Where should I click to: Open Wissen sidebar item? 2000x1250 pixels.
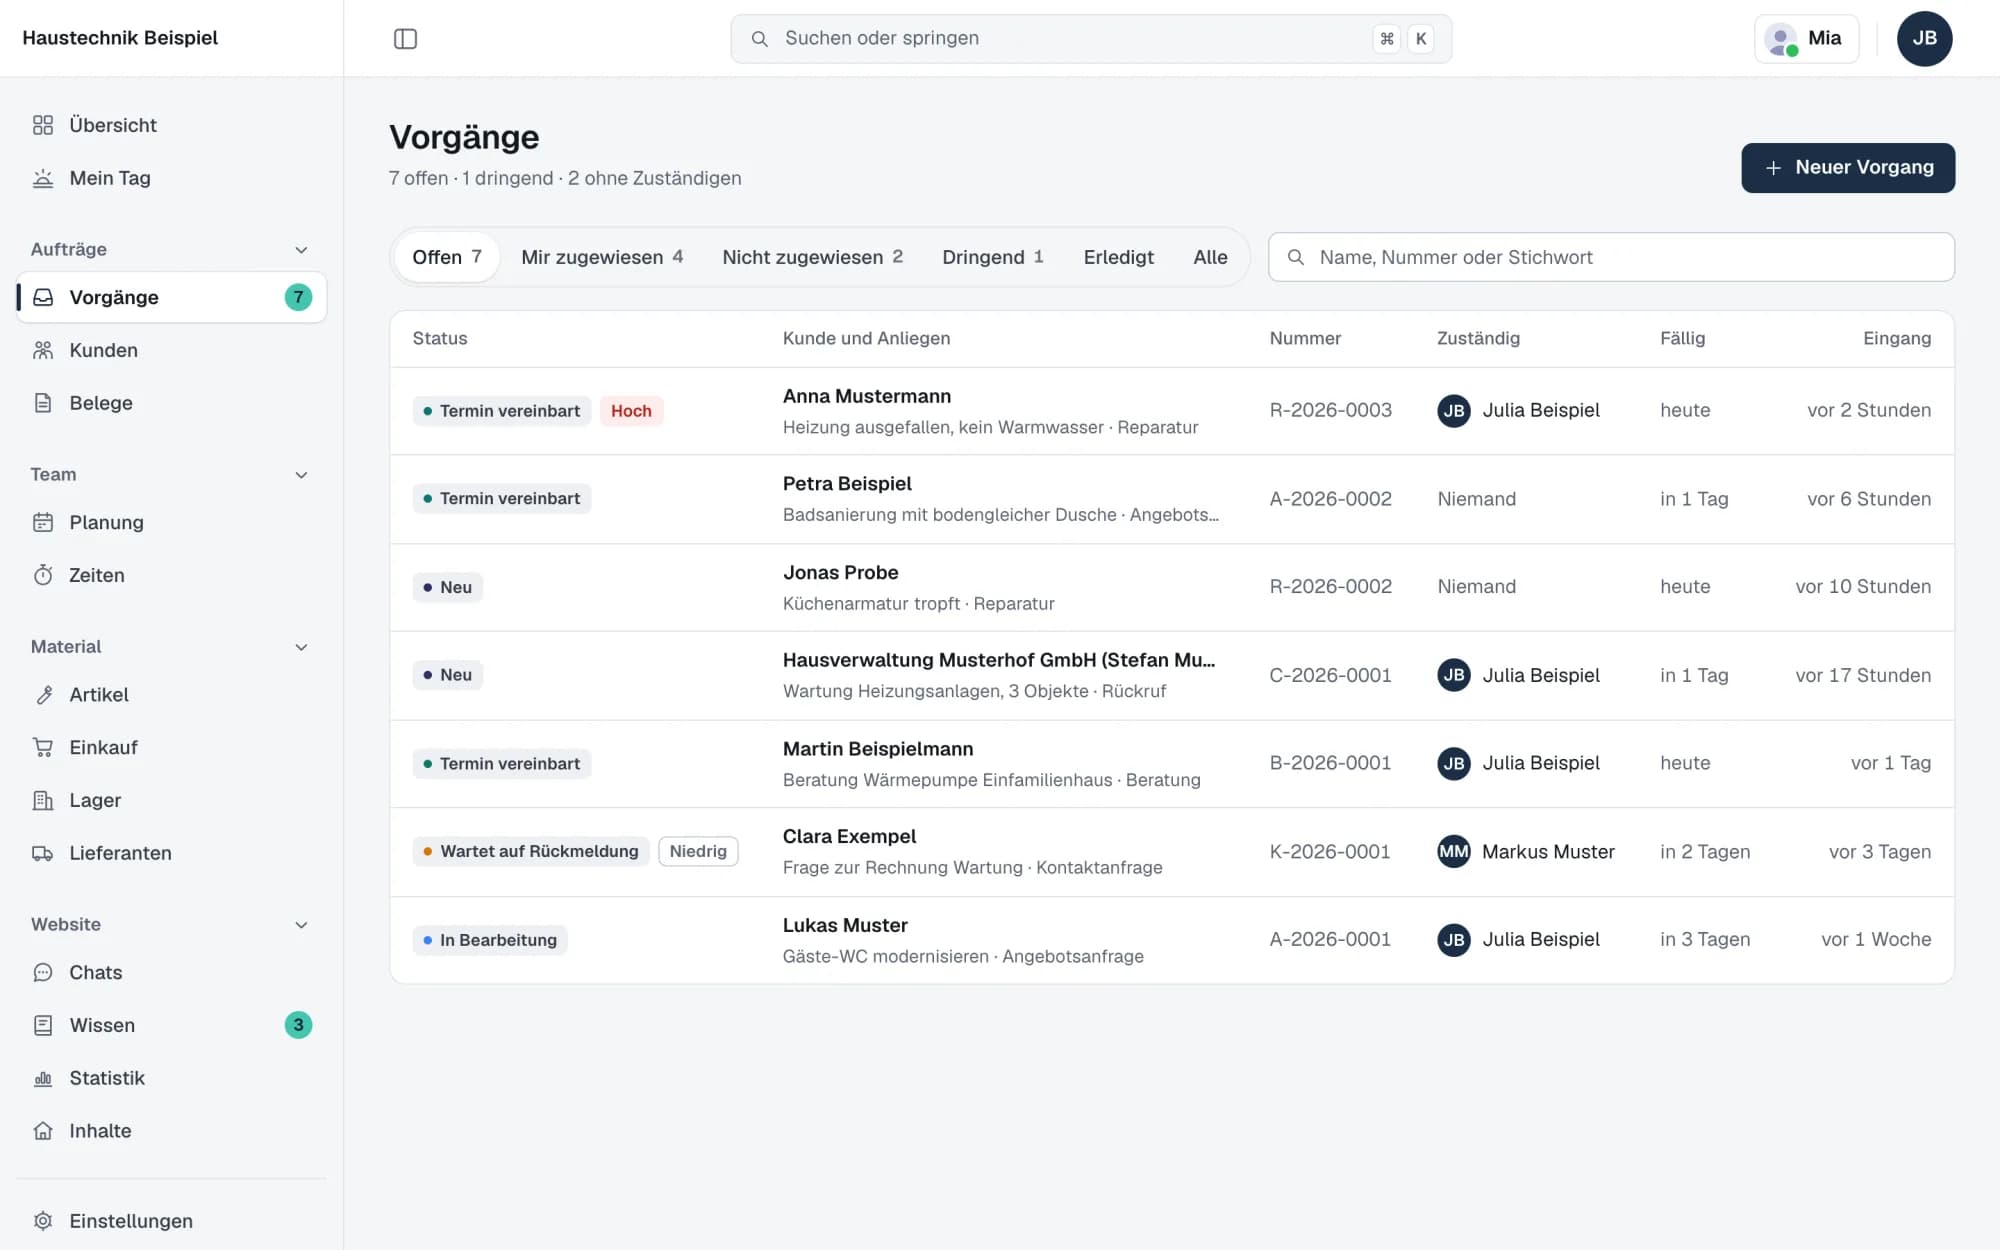[172, 1025]
